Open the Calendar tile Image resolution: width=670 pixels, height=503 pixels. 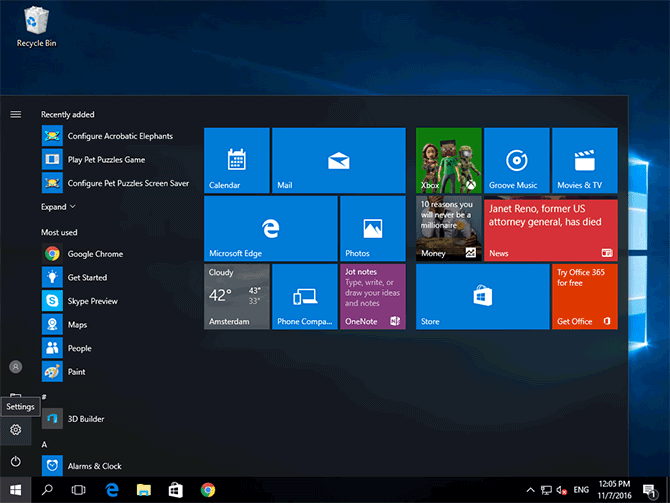click(237, 160)
